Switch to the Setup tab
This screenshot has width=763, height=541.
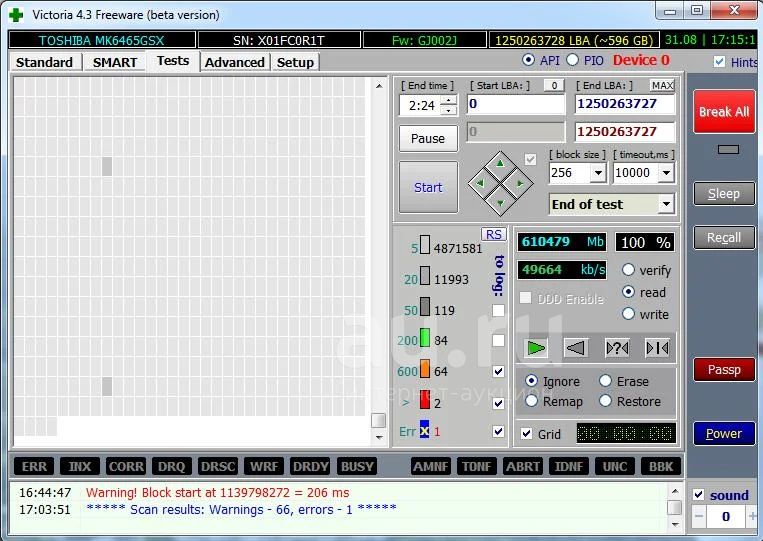pos(295,62)
